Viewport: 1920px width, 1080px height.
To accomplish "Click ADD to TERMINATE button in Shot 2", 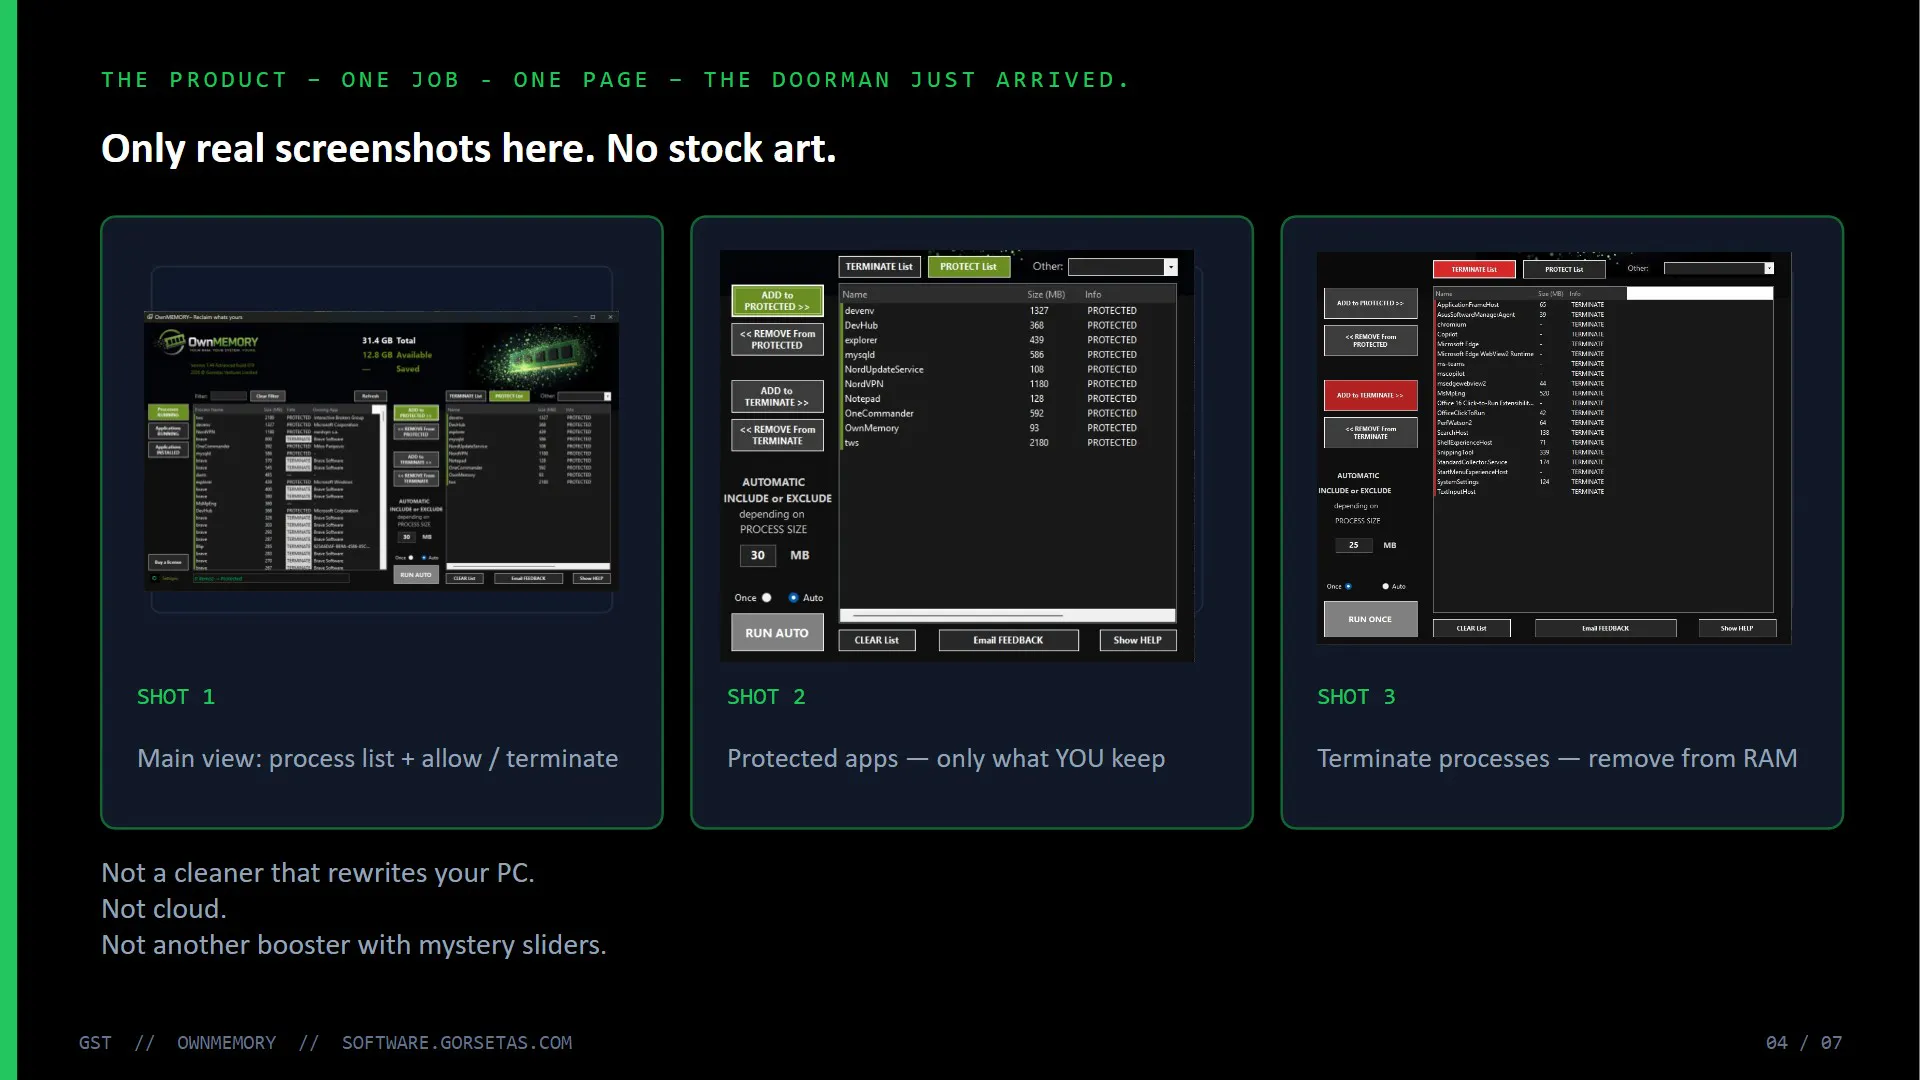I will [777, 397].
